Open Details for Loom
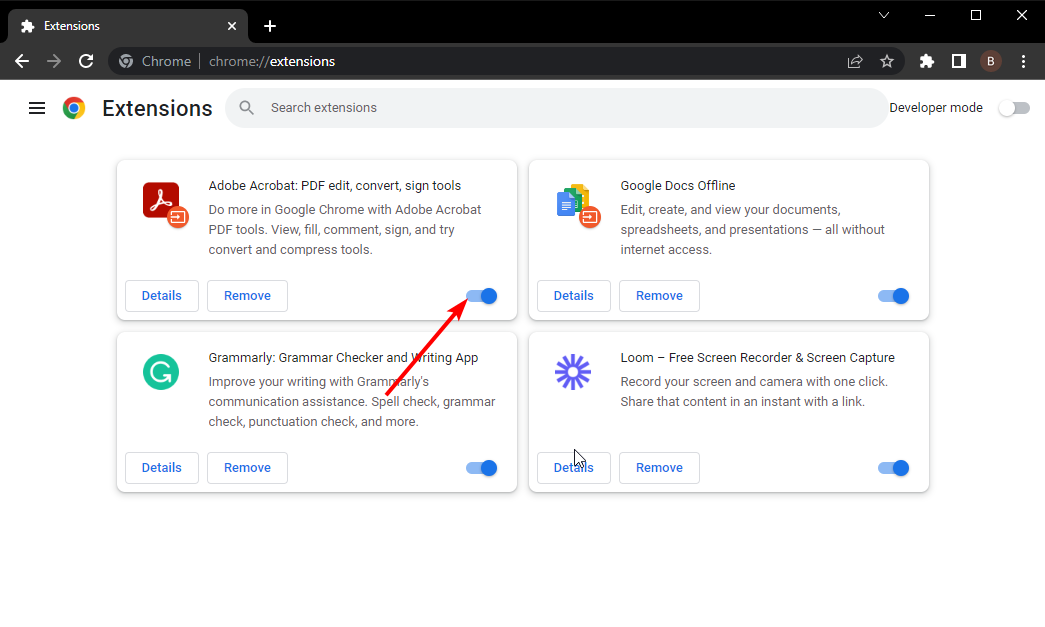1045x627 pixels. pyautogui.click(x=573, y=468)
